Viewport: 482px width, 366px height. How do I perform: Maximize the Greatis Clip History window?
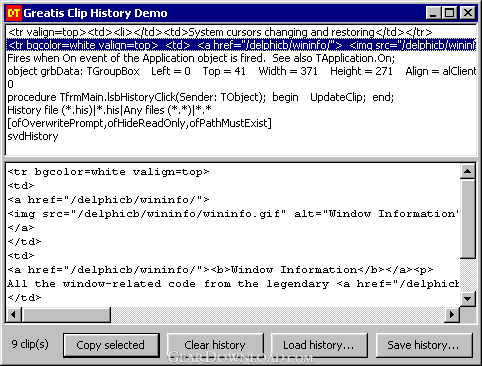click(449, 13)
